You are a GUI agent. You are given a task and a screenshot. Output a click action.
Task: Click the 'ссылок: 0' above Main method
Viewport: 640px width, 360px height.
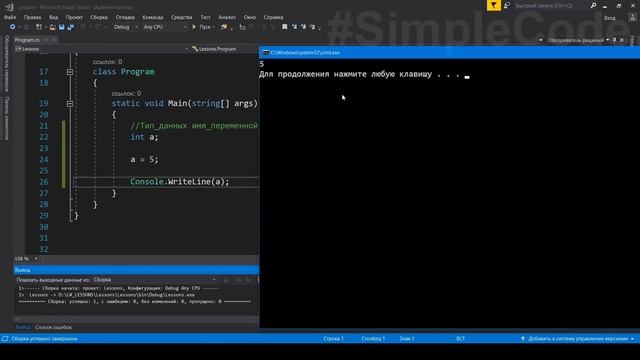(126, 93)
